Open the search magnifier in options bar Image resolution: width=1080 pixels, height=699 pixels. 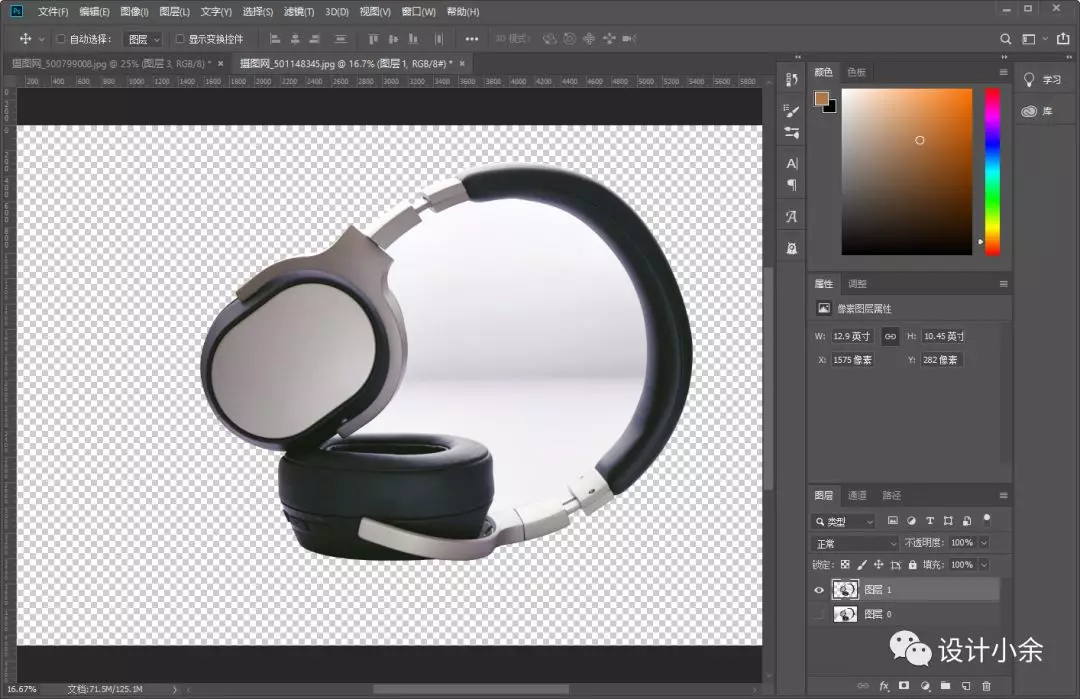[1006, 39]
